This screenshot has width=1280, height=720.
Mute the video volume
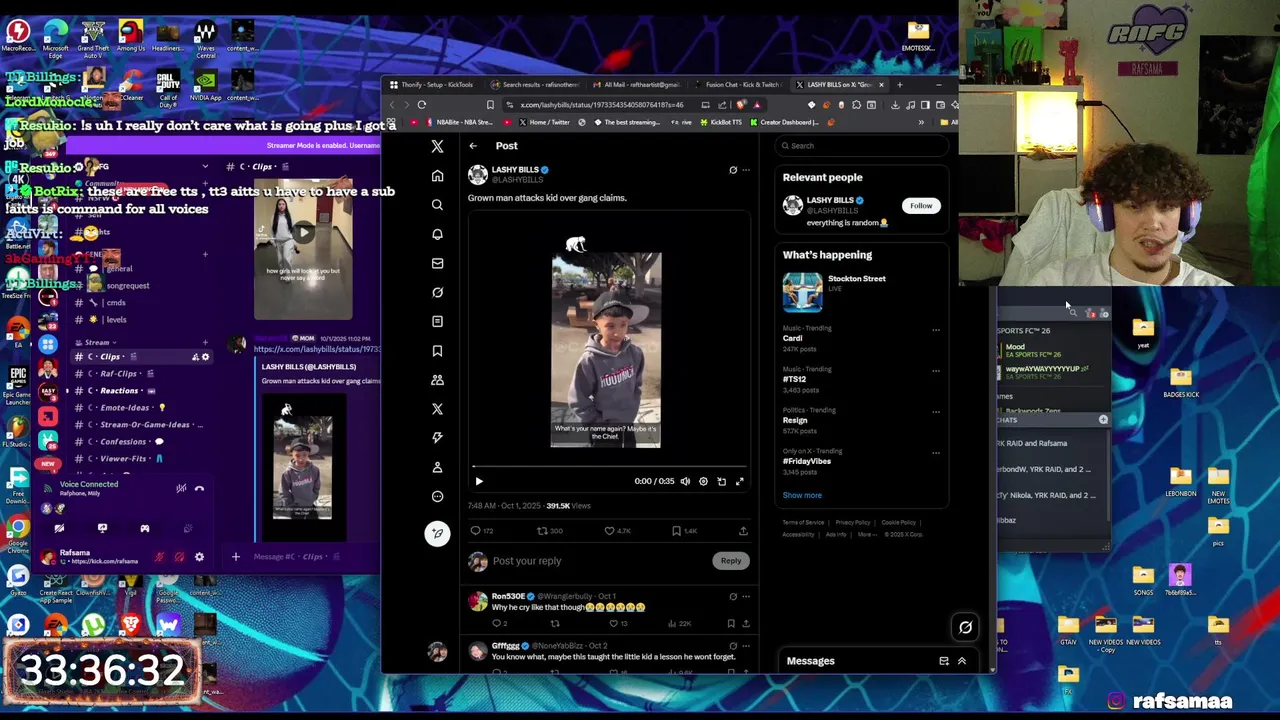[685, 481]
